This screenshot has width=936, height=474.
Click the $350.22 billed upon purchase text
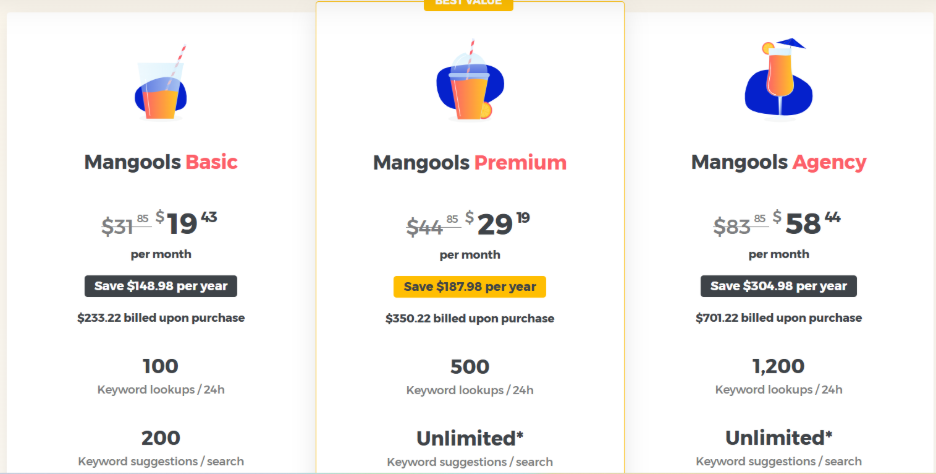[x=469, y=319]
